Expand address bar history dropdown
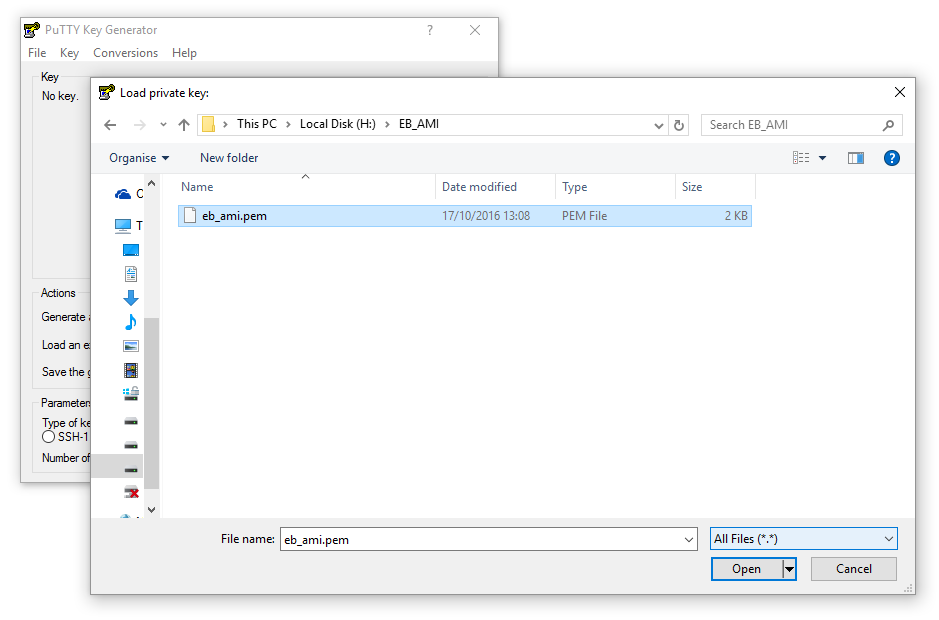The height and width of the screenshot is (620, 939). tap(658, 125)
